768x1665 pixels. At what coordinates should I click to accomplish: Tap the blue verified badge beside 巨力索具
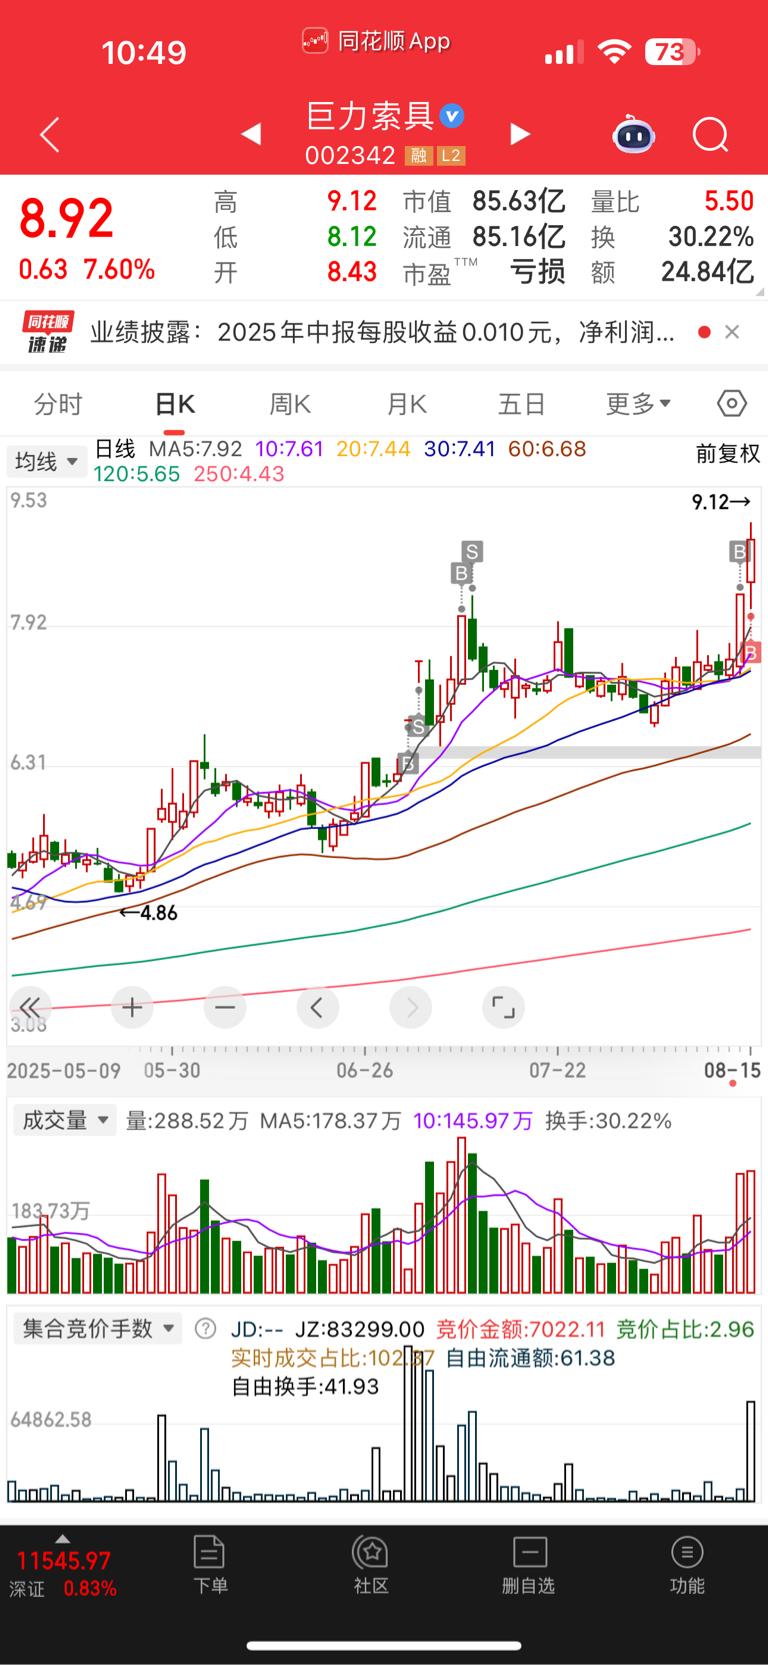click(x=452, y=116)
